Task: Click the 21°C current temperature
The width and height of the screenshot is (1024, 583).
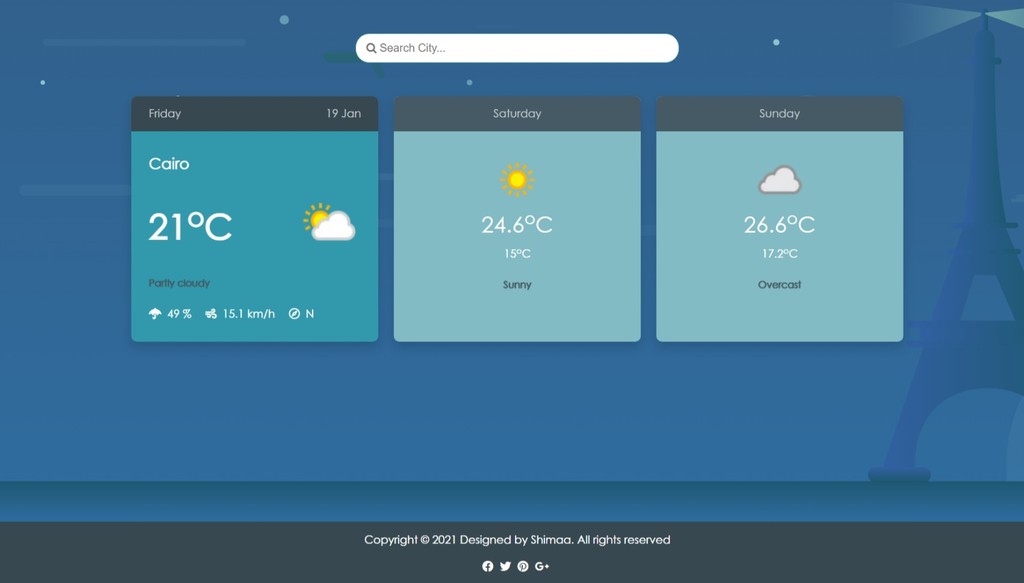Action: tap(190, 227)
